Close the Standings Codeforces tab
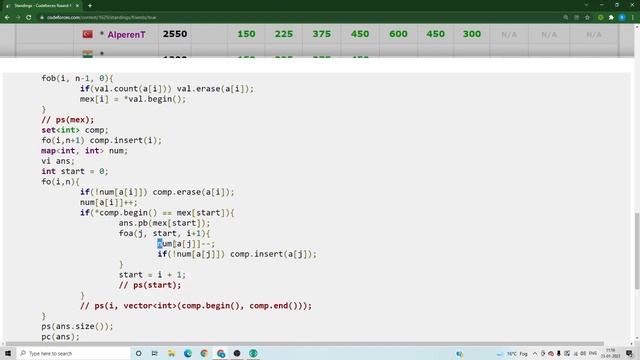Image resolution: width=640 pixels, height=360 pixels. tap(77, 6)
